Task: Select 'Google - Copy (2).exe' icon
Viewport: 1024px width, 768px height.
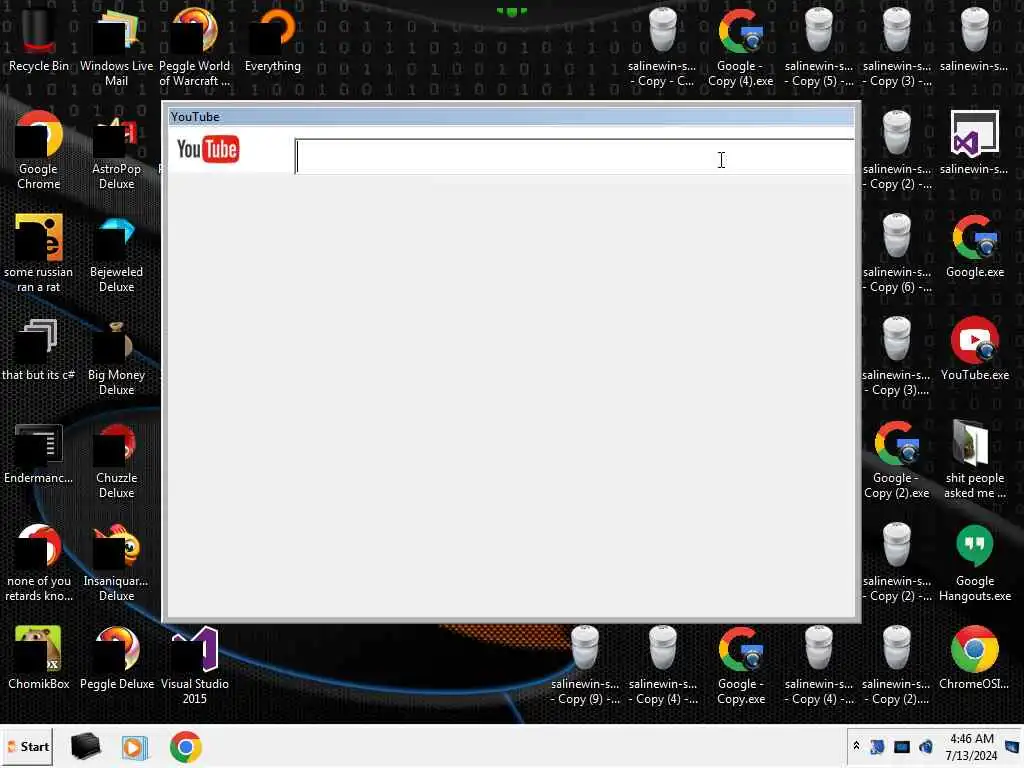Action: coord(897,458)
